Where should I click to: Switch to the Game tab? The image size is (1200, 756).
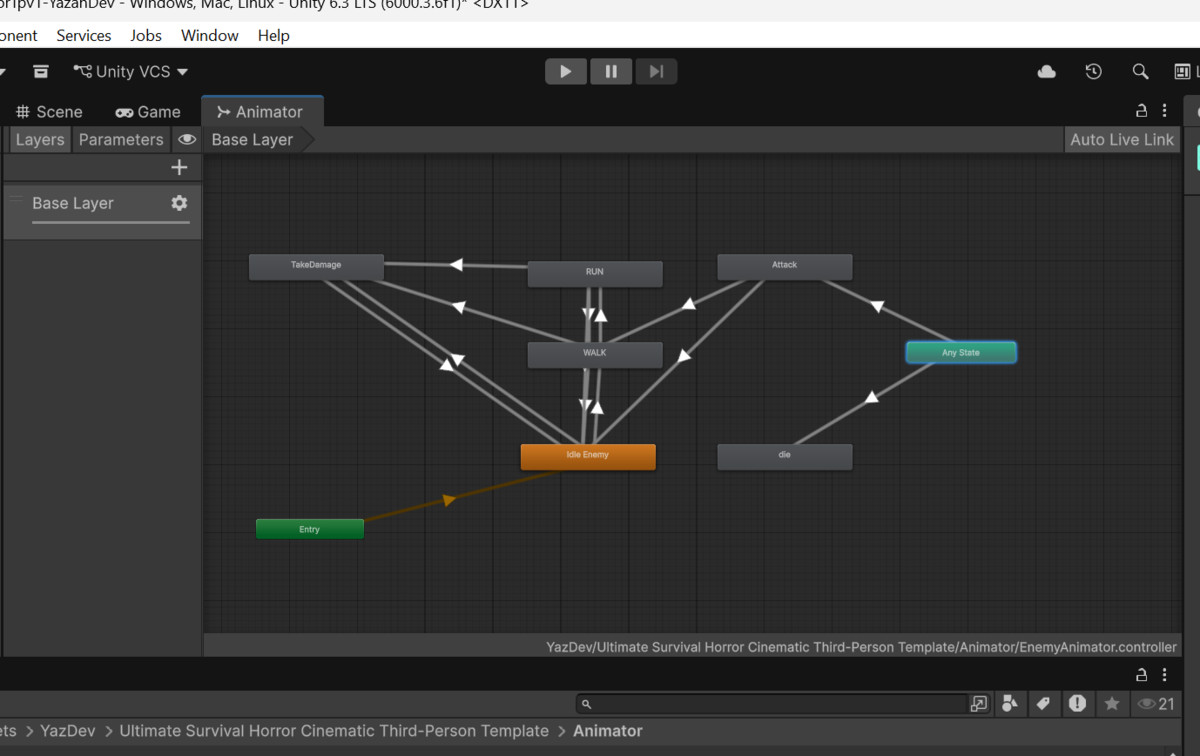[x=148, y=112]
